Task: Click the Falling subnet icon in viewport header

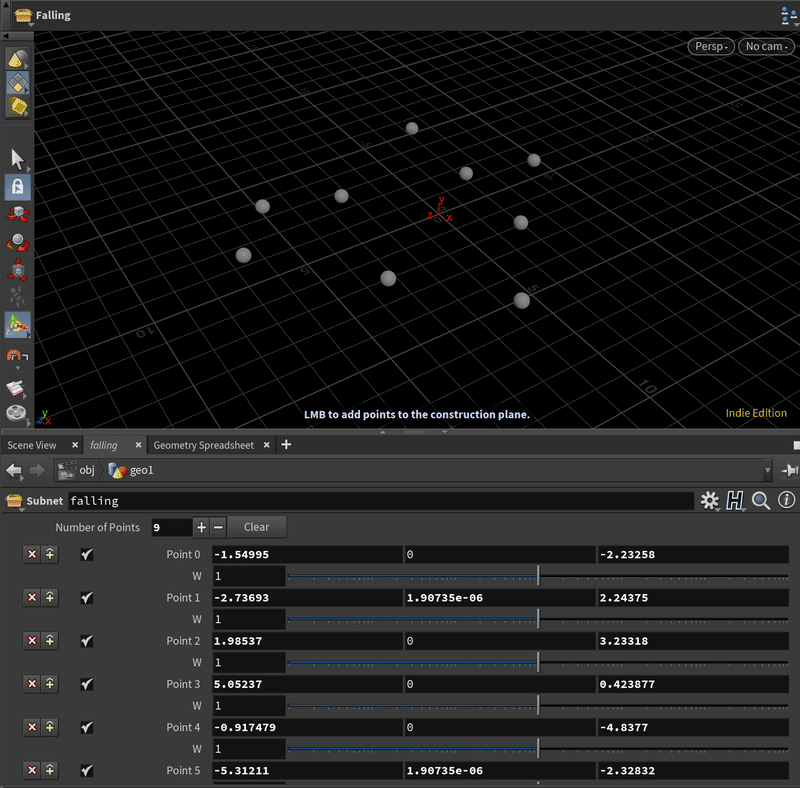Action: 23,15
